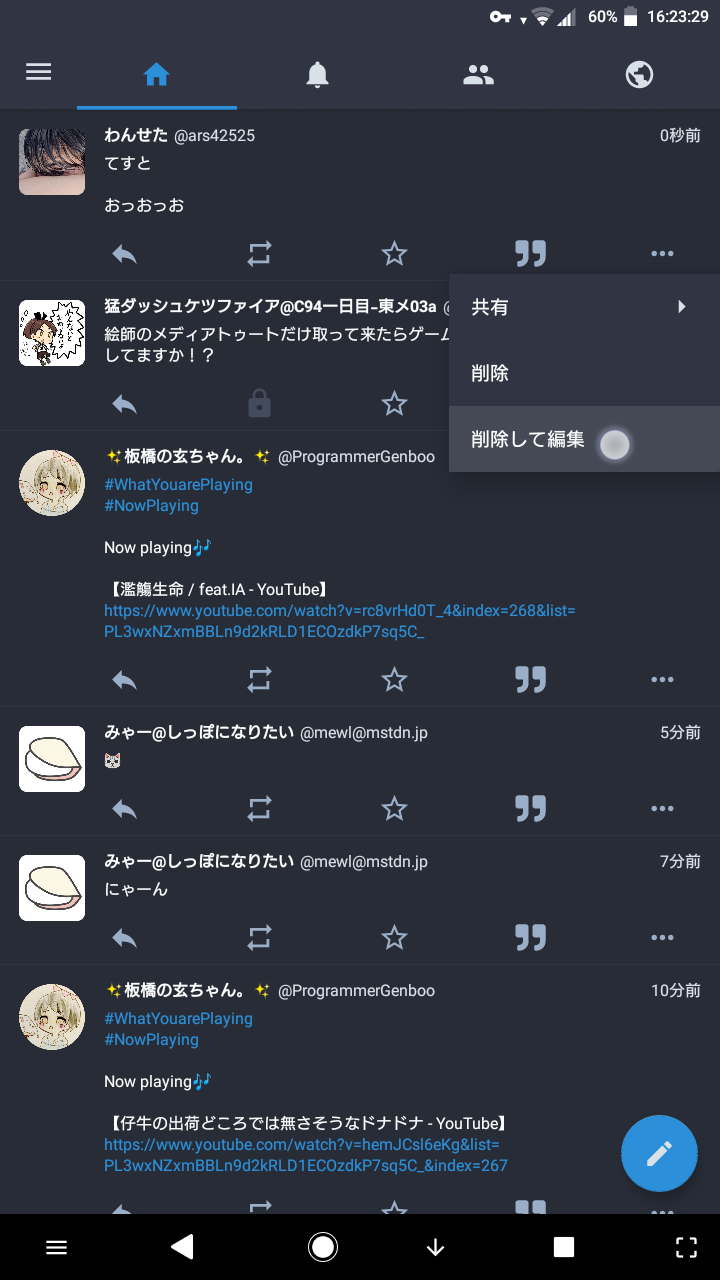Reply to the わんせた post
This screenshot has width=720, height=1280.
tap(124, 254)
